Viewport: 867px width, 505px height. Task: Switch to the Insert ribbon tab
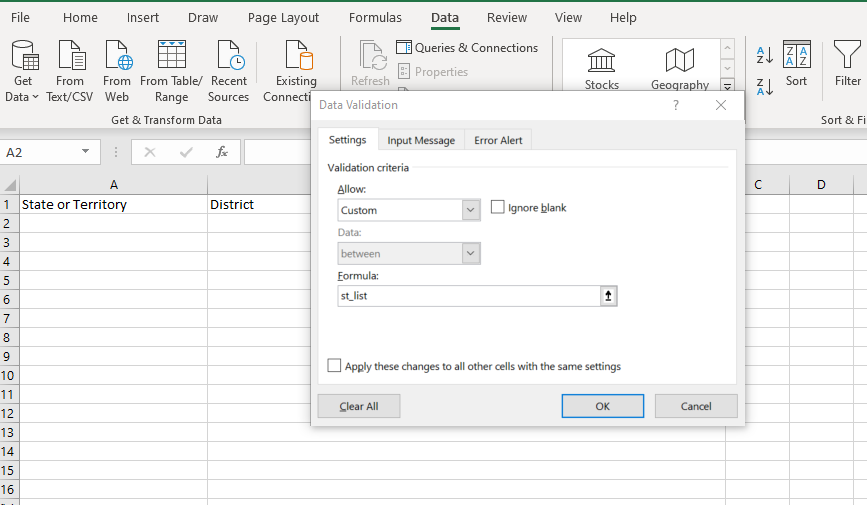tap(143, 18)
